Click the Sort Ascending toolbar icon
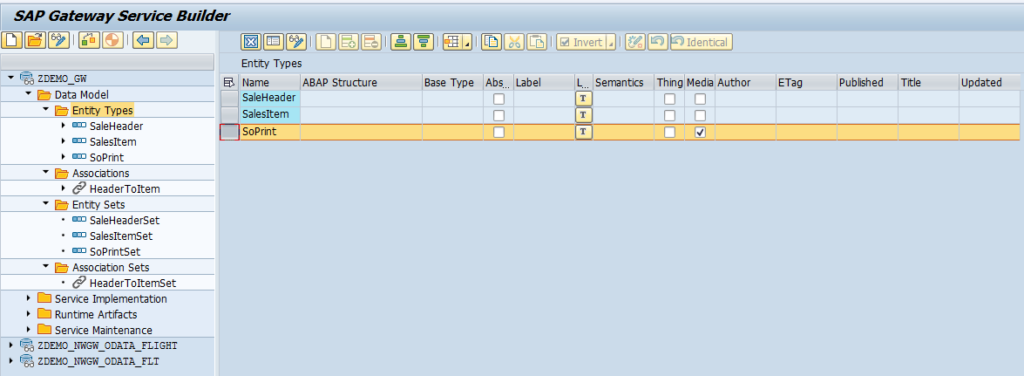Viewport: 1024px width, 376px height. (x=401, y=42)
